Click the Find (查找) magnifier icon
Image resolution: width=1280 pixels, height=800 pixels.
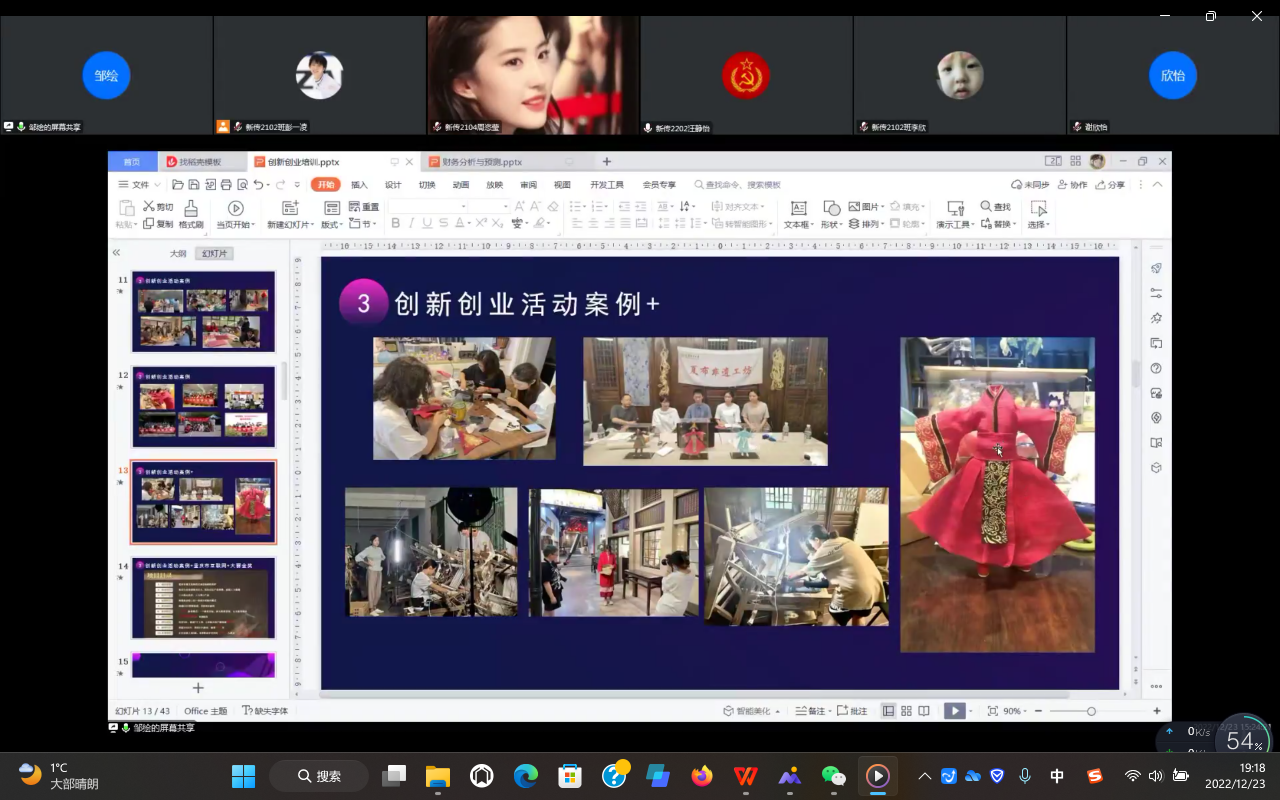tap(985, 207)
